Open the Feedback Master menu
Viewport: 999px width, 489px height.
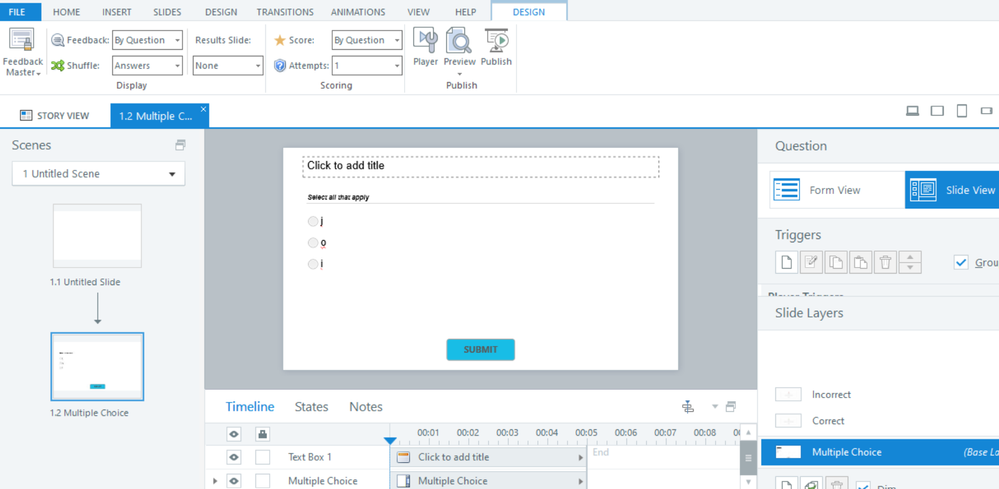tap(22, 53)
